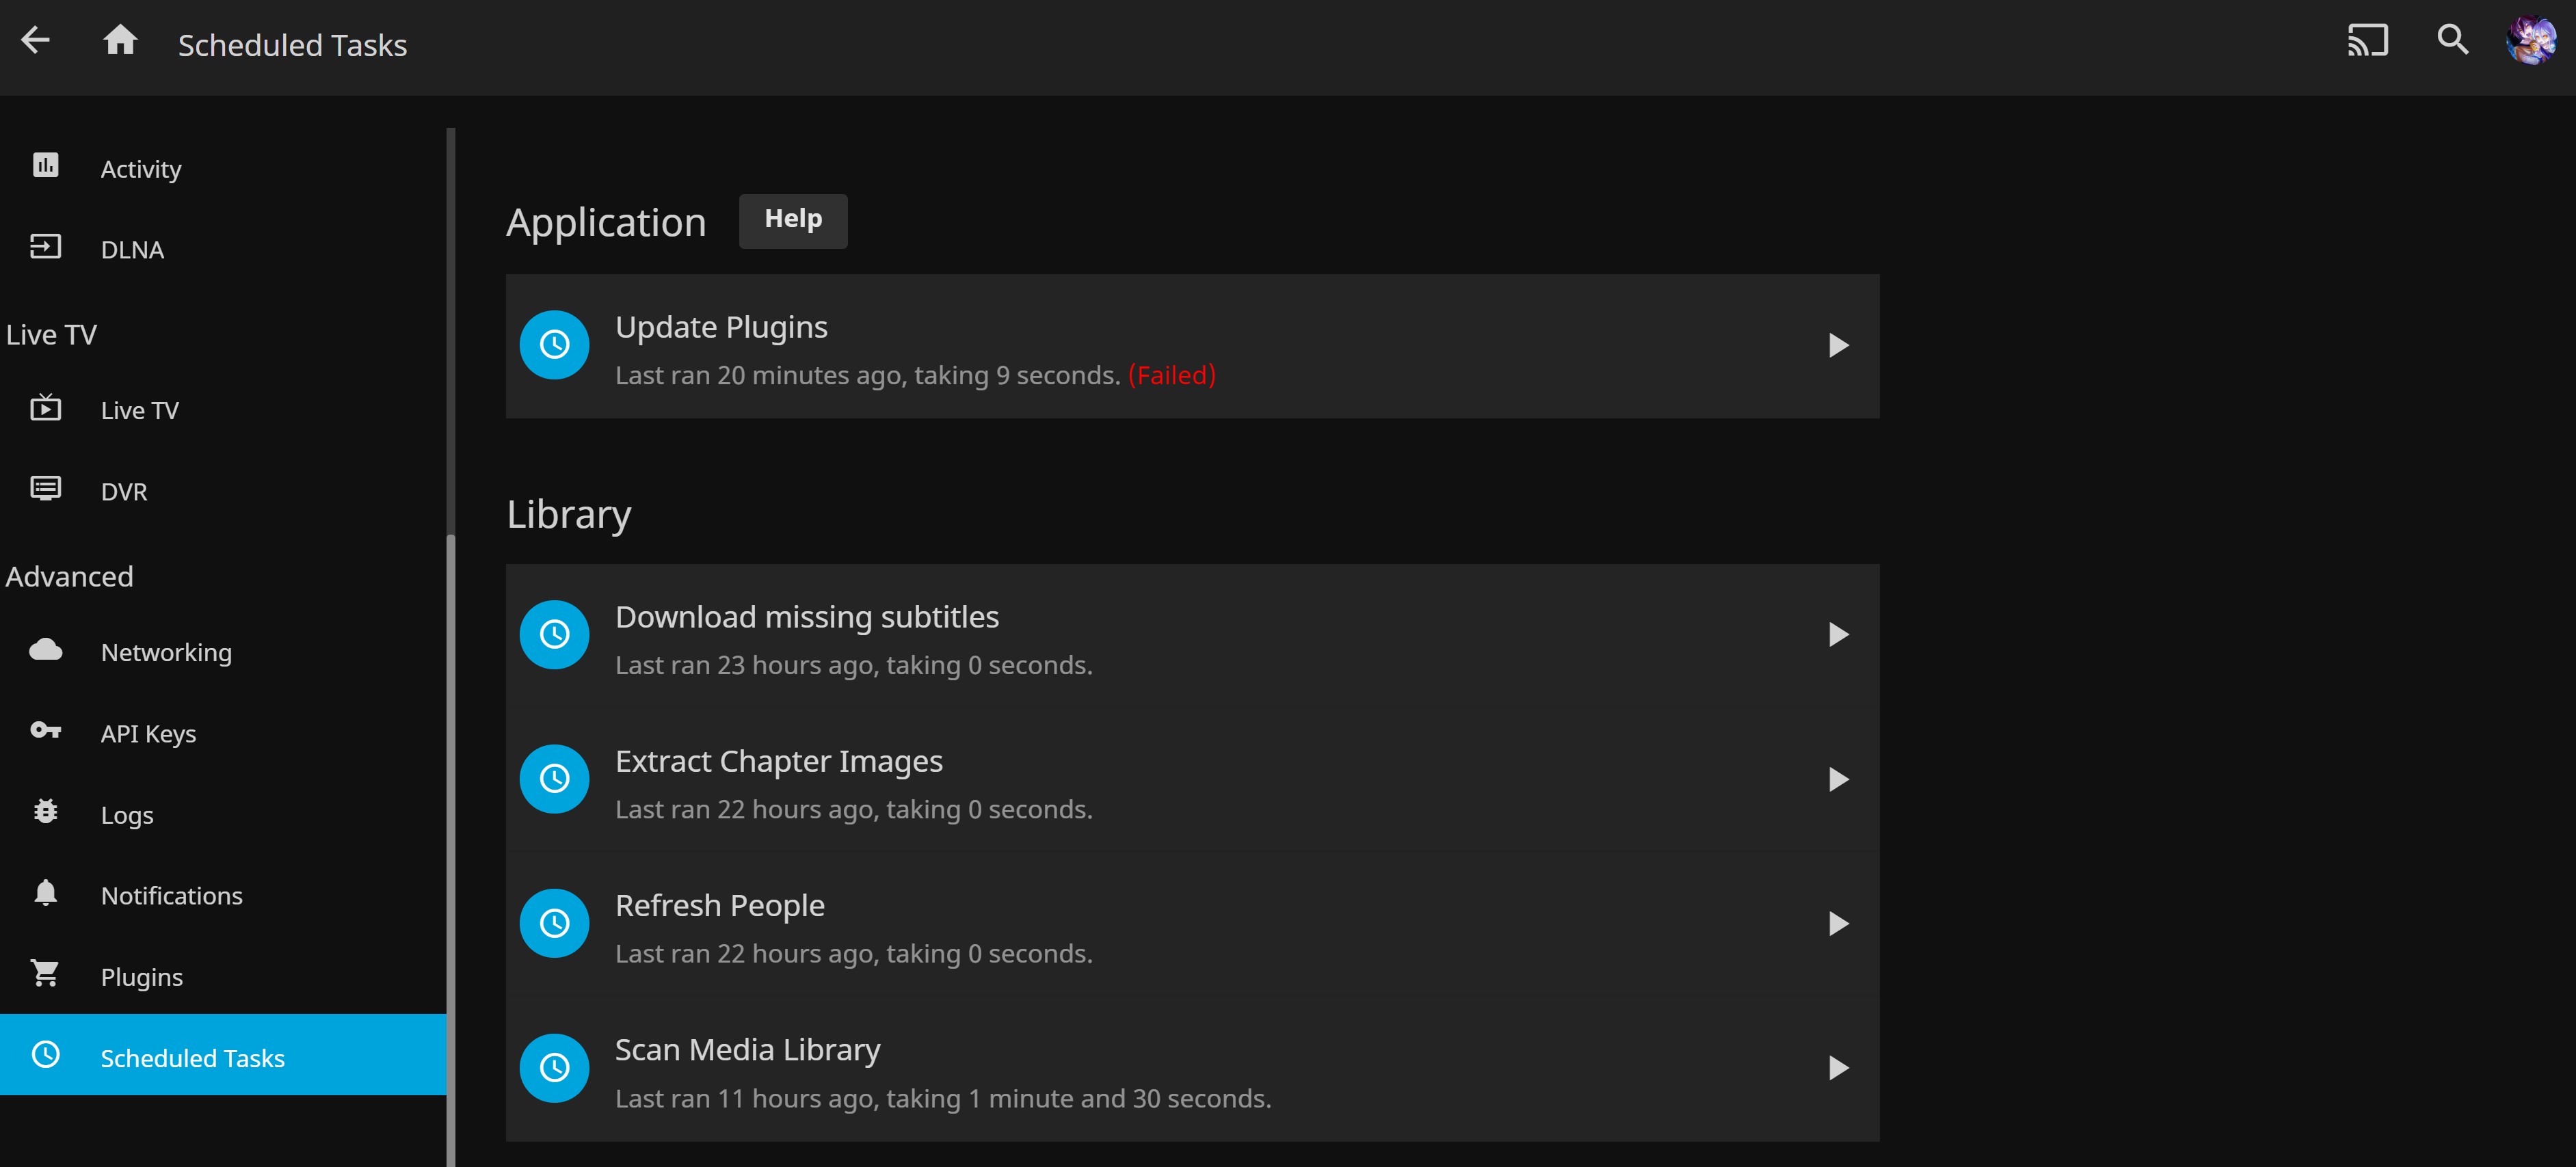Select the Activity bar-chart icon

point(45,166)
